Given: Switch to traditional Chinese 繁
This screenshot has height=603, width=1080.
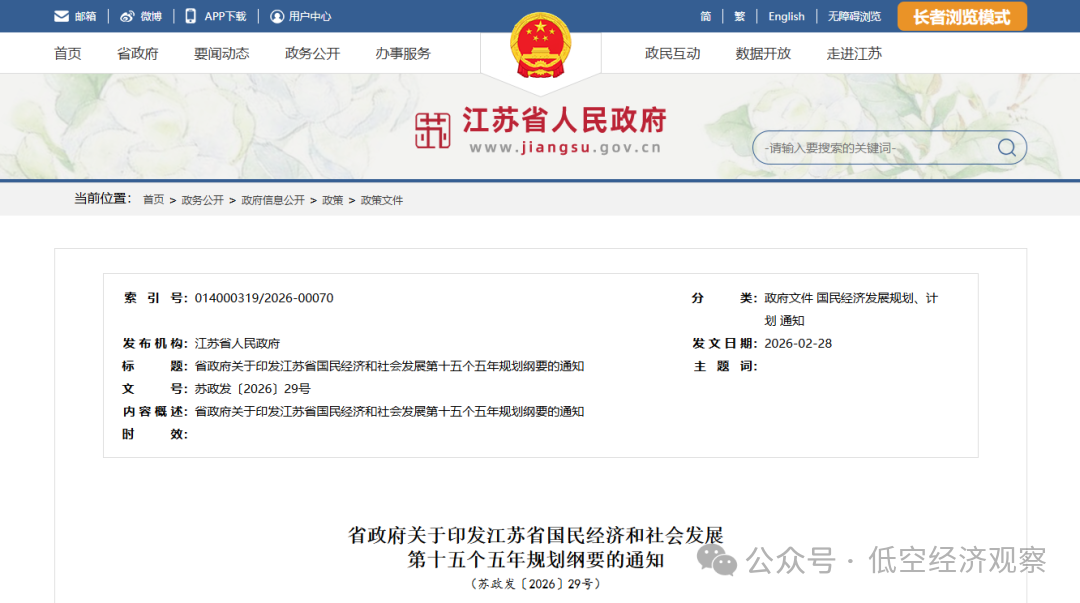Looking at the screenshot, I should pos(740,17).
